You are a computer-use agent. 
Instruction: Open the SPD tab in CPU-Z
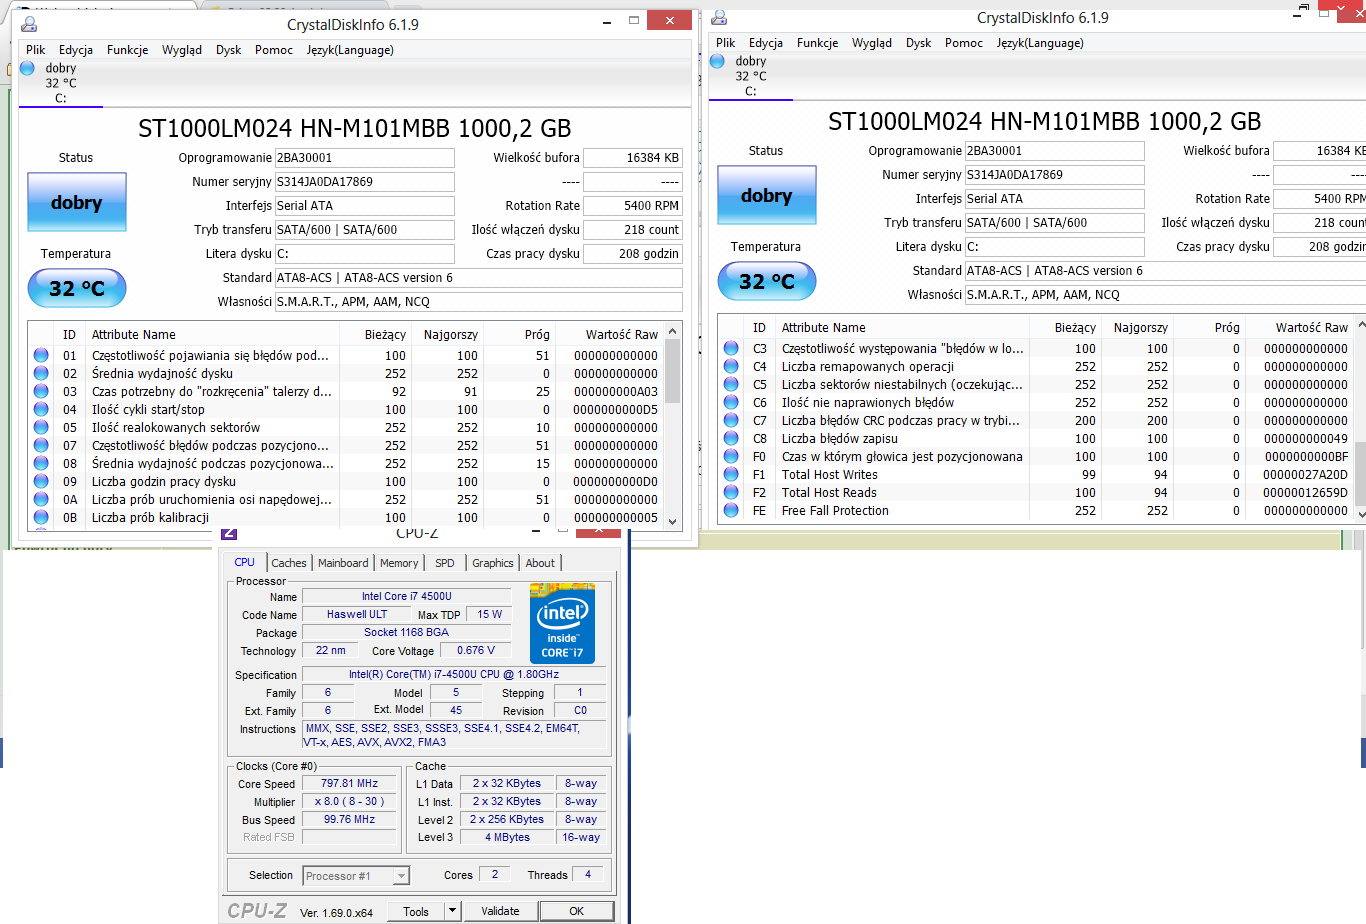(445, 563)
